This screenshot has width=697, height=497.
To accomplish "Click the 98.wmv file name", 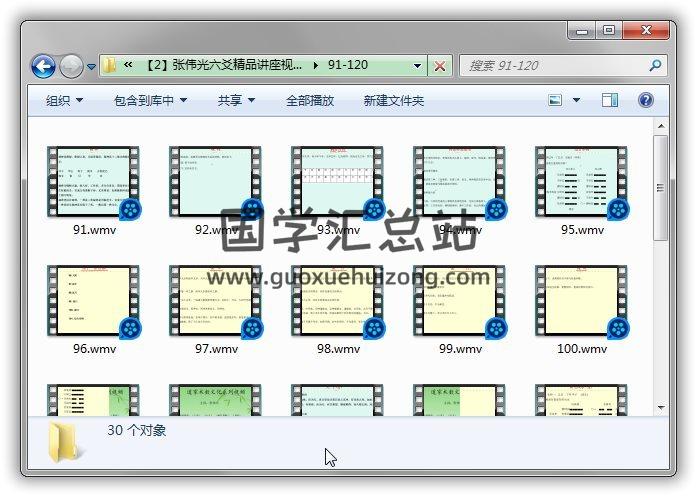I will point(338,349).
